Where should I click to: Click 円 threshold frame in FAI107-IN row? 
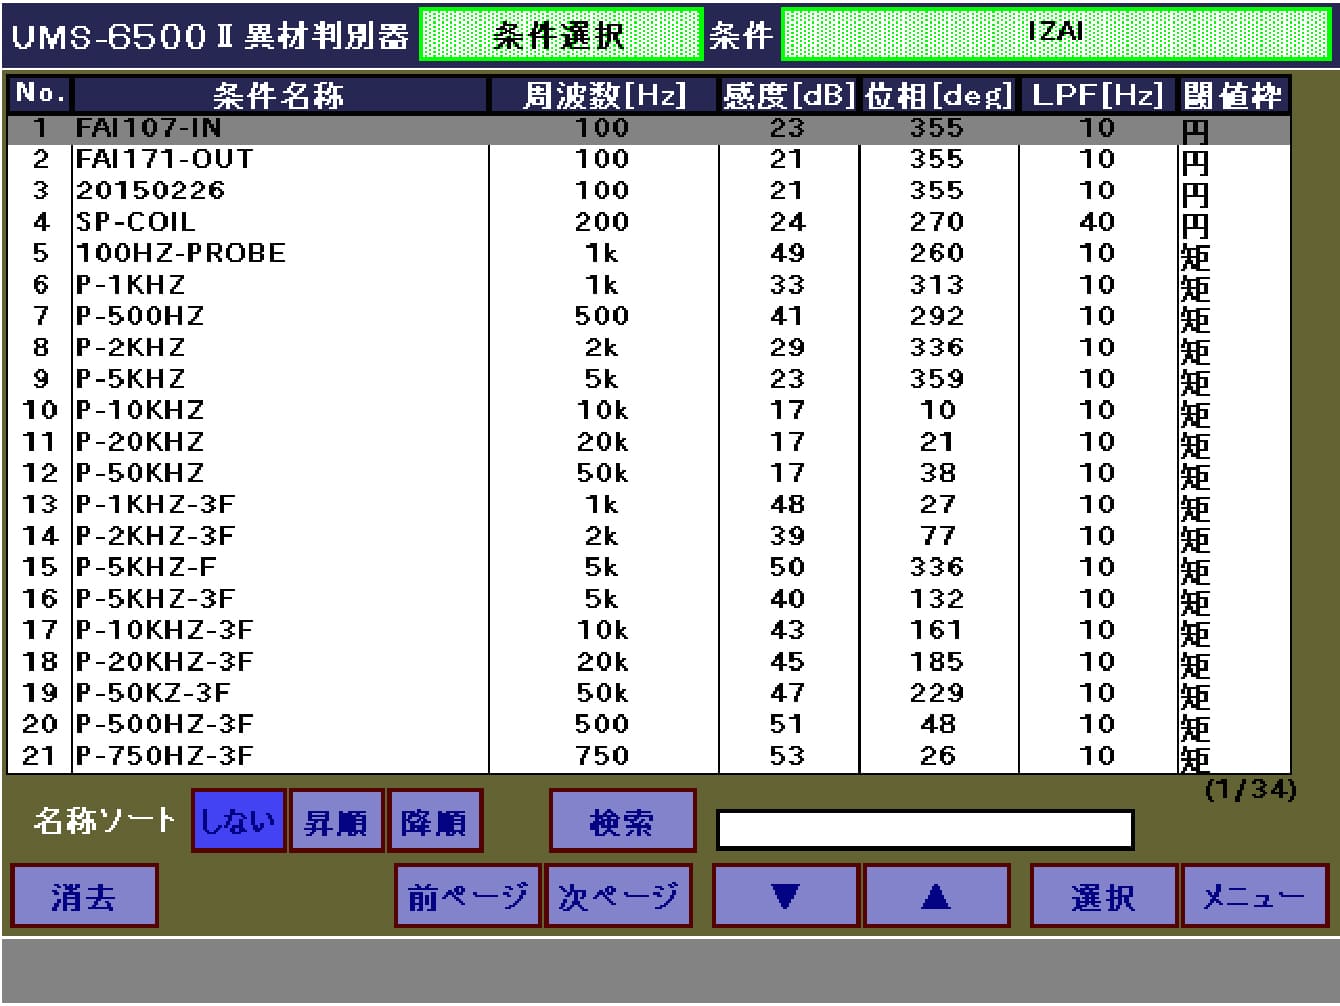[x=1195, y=131]
